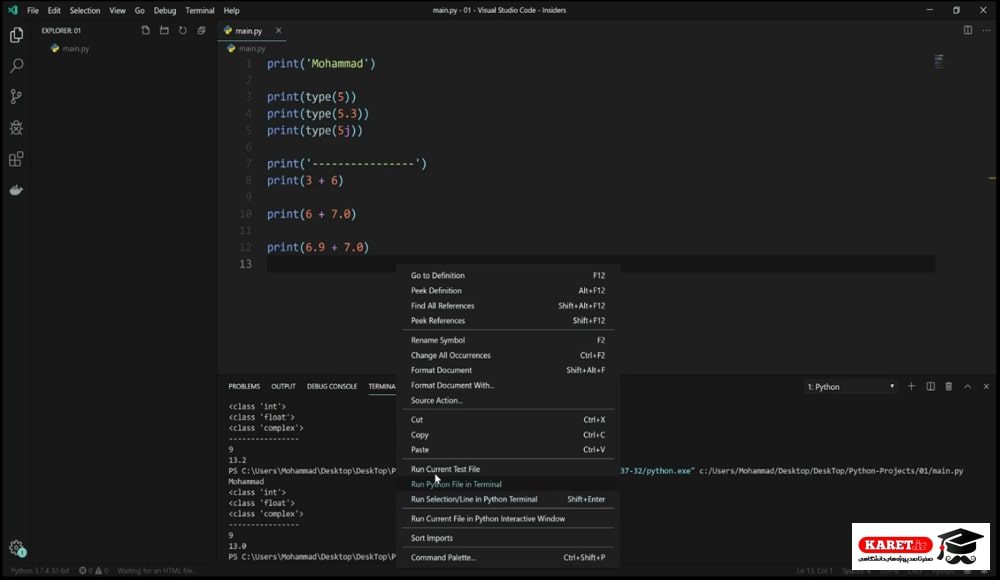Click Python 3.7.4 32-bit interpreter in status bar
The width and height of the screenshot is (1000, 580).
click(x=40, y=570)
